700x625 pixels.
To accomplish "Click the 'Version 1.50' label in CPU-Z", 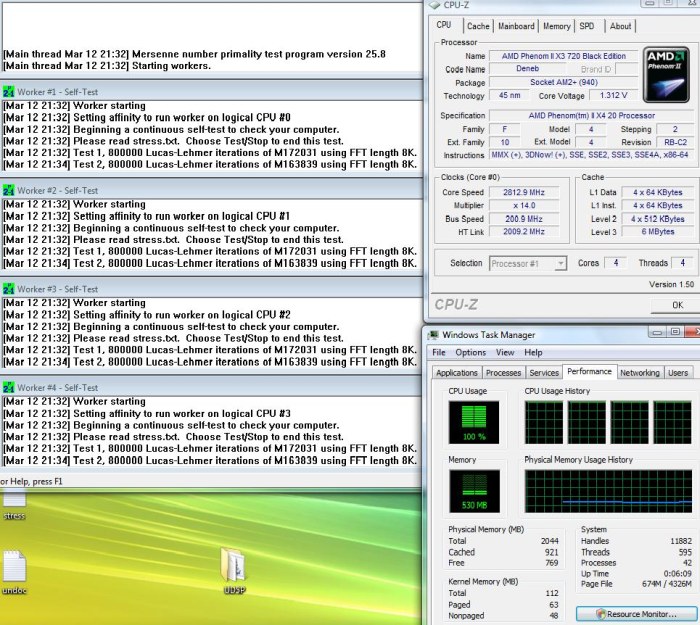I will pos(671,284).
